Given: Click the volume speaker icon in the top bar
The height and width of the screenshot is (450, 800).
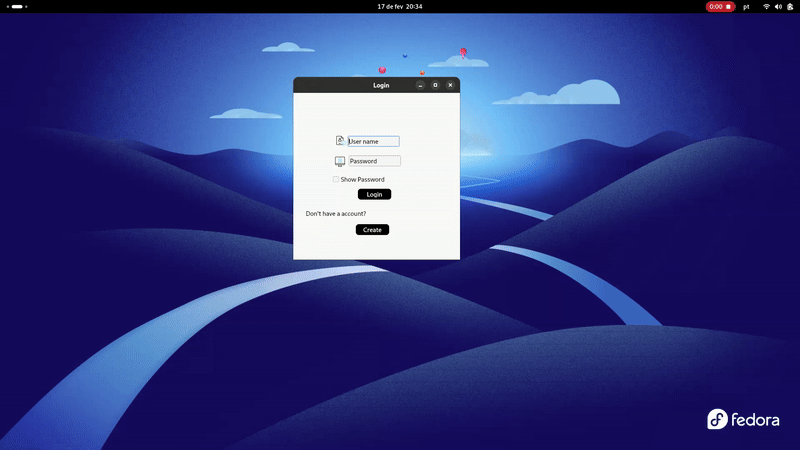Looking at the screenshot, I should tap(777, 6).
